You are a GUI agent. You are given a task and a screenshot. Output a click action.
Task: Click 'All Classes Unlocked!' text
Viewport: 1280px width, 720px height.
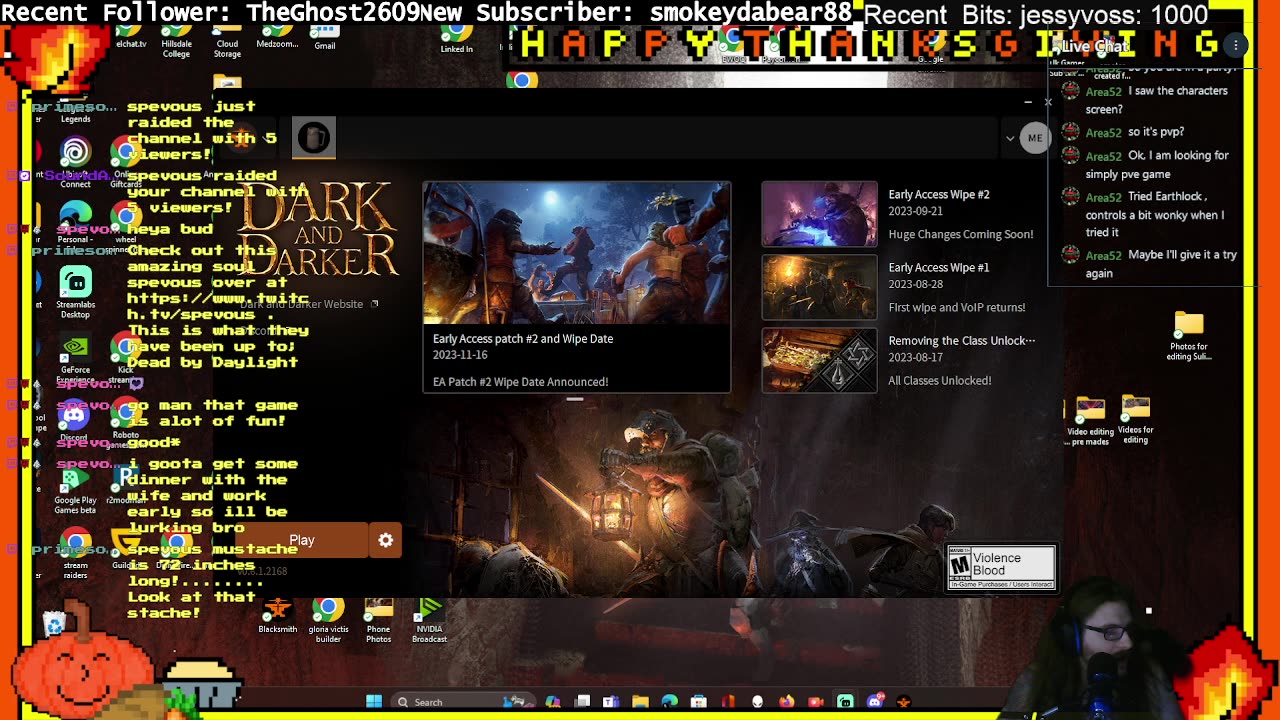click(x=940, y=380)
